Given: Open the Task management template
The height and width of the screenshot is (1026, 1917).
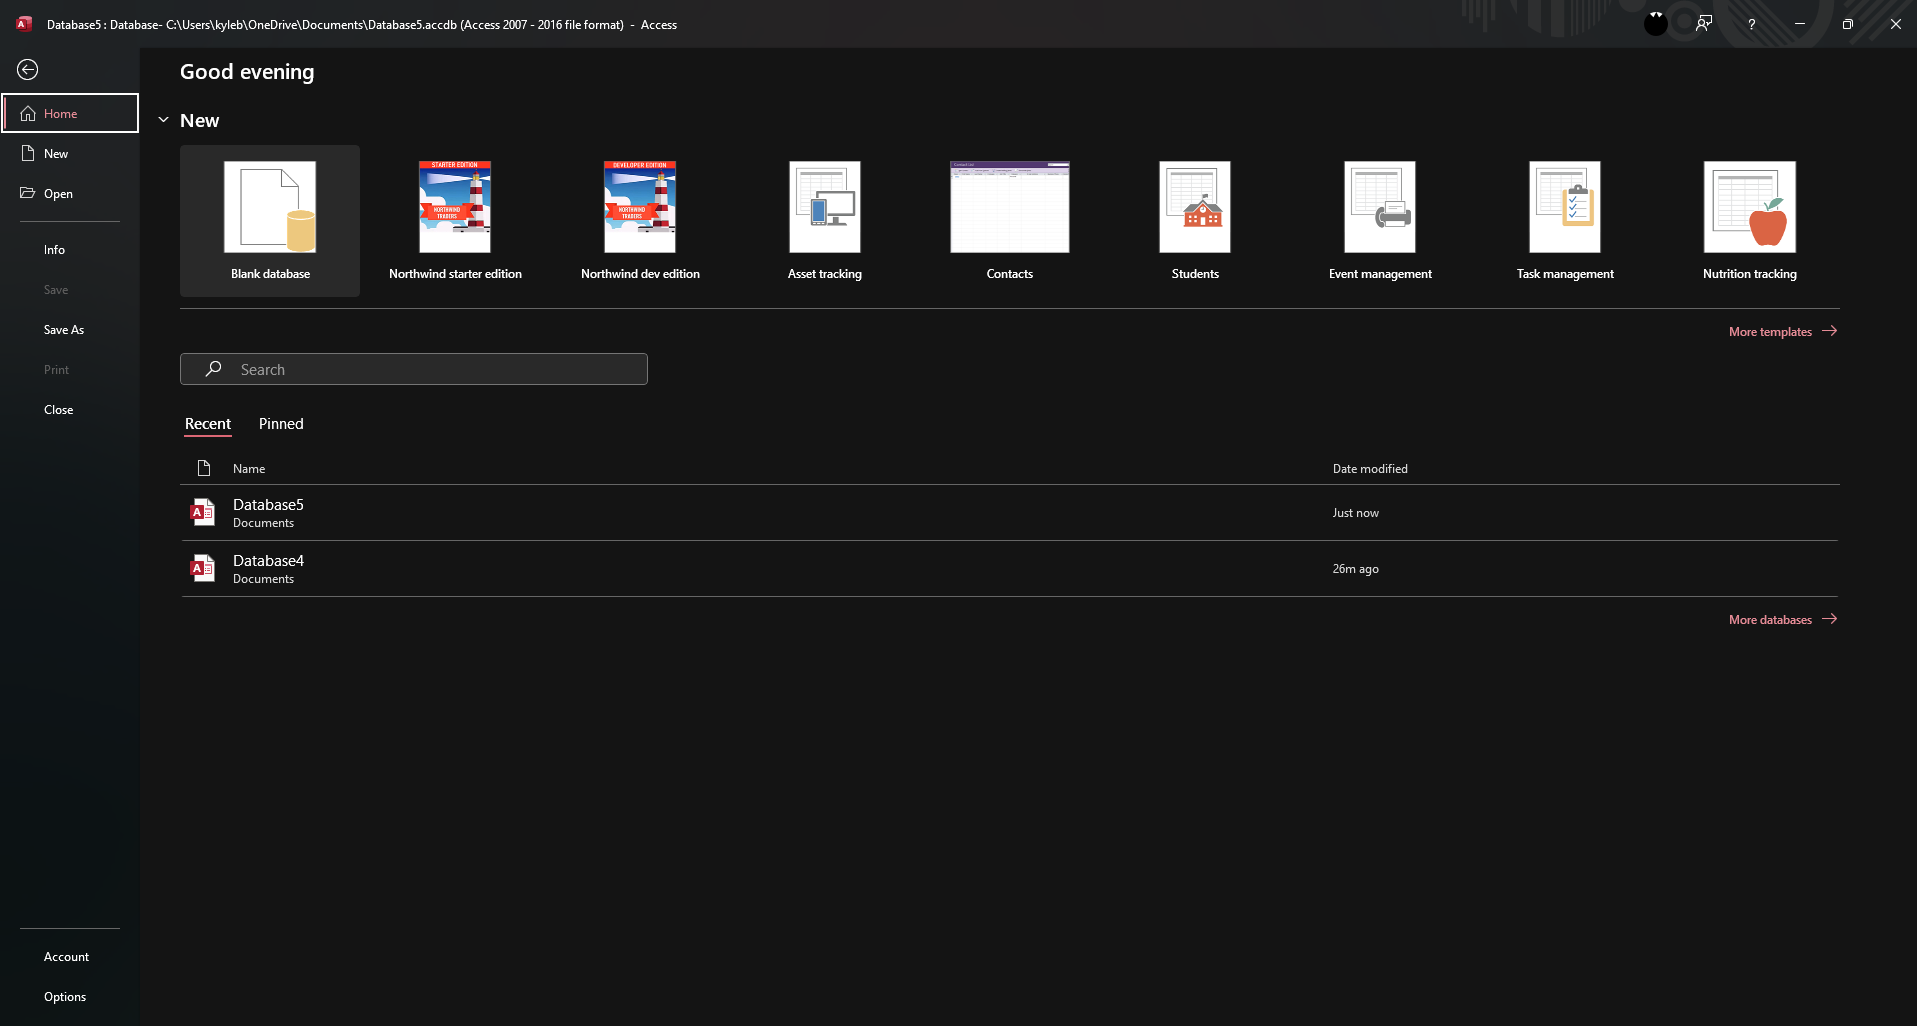Looking at the screenshot, I should 1565,221.
